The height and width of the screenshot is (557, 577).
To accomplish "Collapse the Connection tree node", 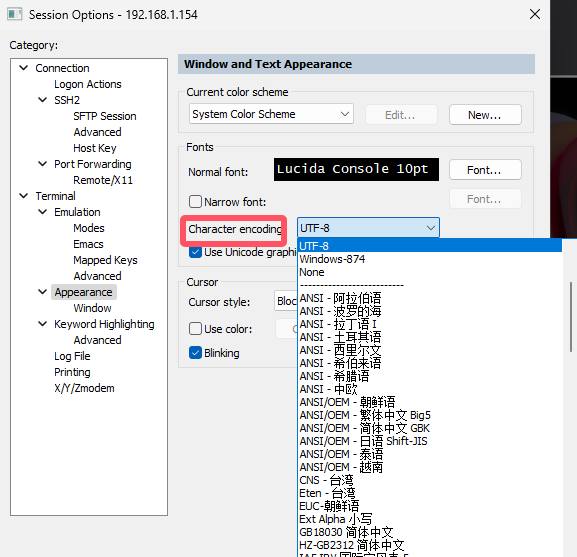I will [24, 68].
